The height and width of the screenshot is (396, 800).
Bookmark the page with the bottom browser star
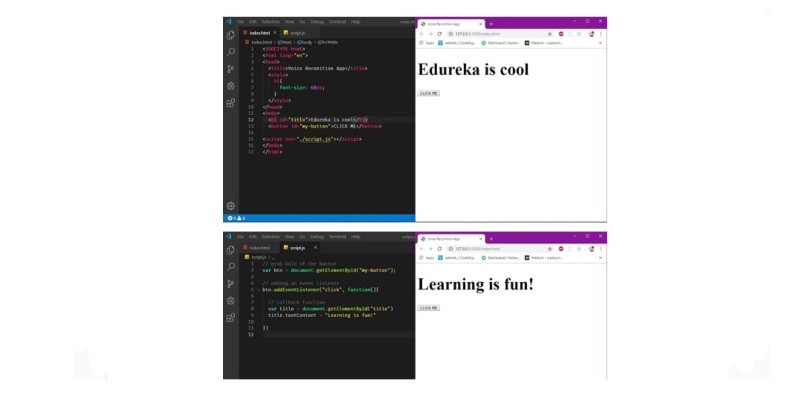coord(549,249)
